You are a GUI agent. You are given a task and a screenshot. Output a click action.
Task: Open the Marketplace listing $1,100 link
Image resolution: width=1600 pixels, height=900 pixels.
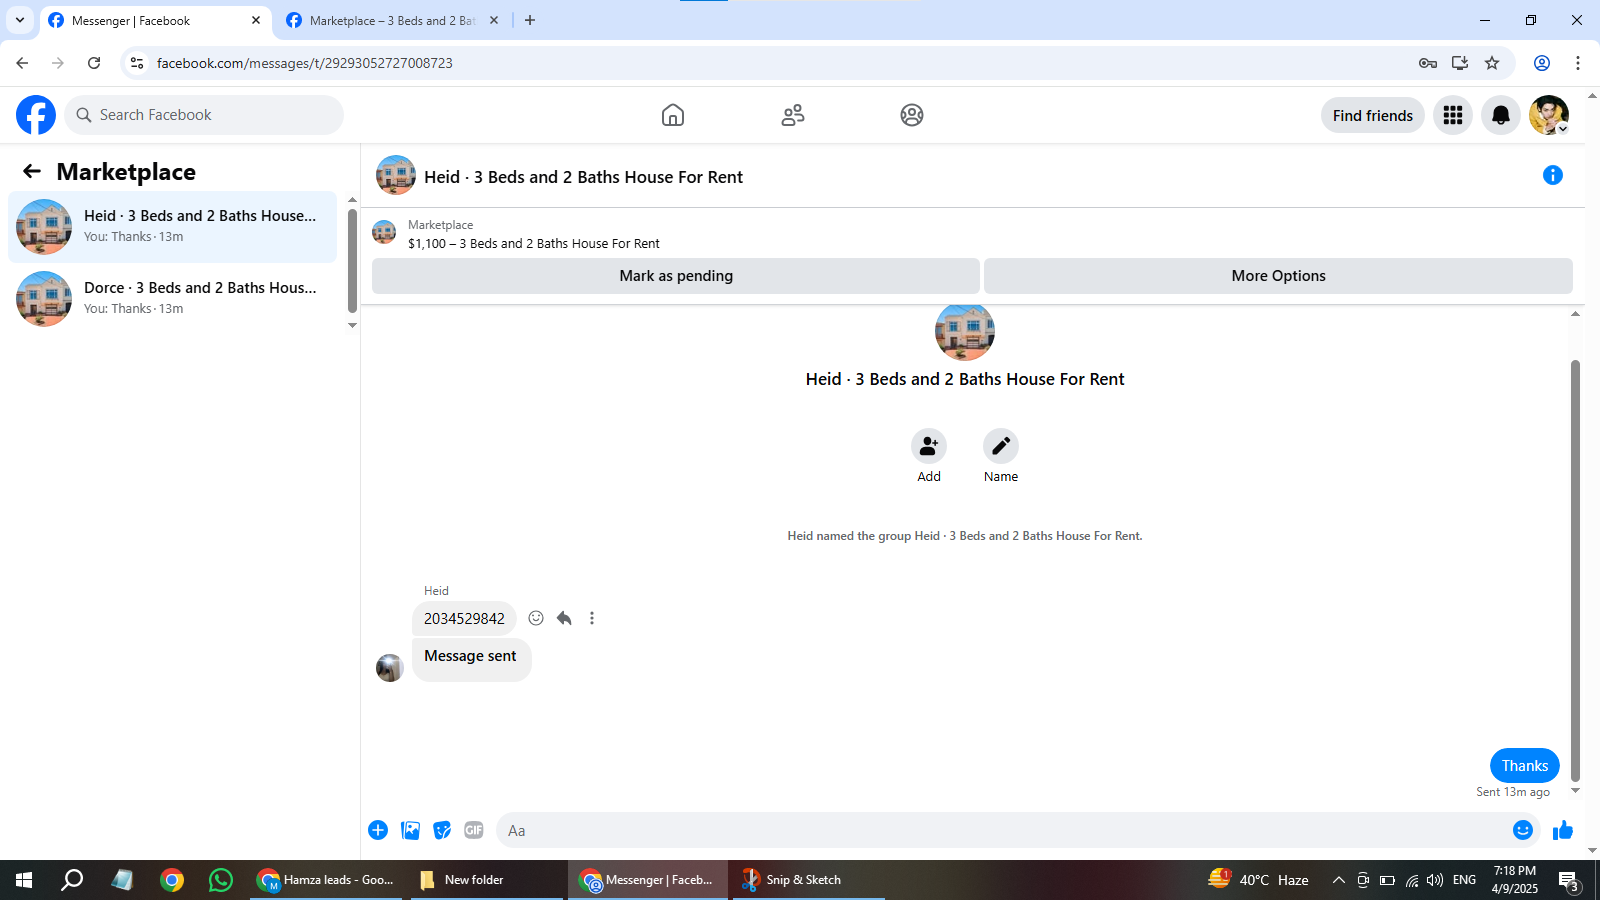click(x=534, y=244)
